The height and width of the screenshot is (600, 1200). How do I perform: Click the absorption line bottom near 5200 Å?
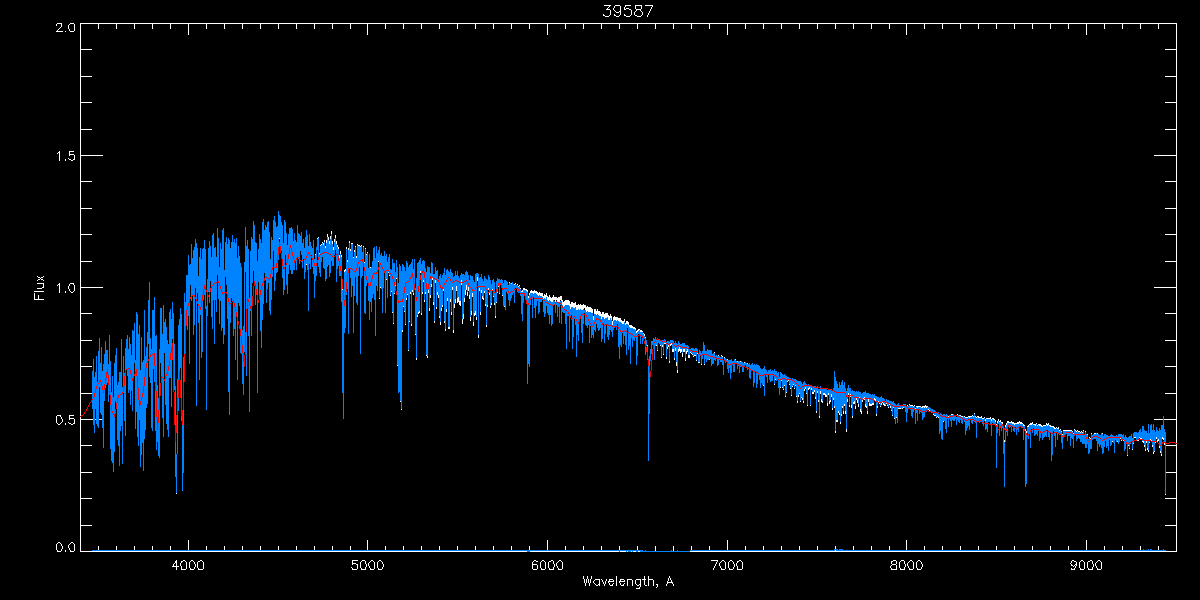click(401, 408)
